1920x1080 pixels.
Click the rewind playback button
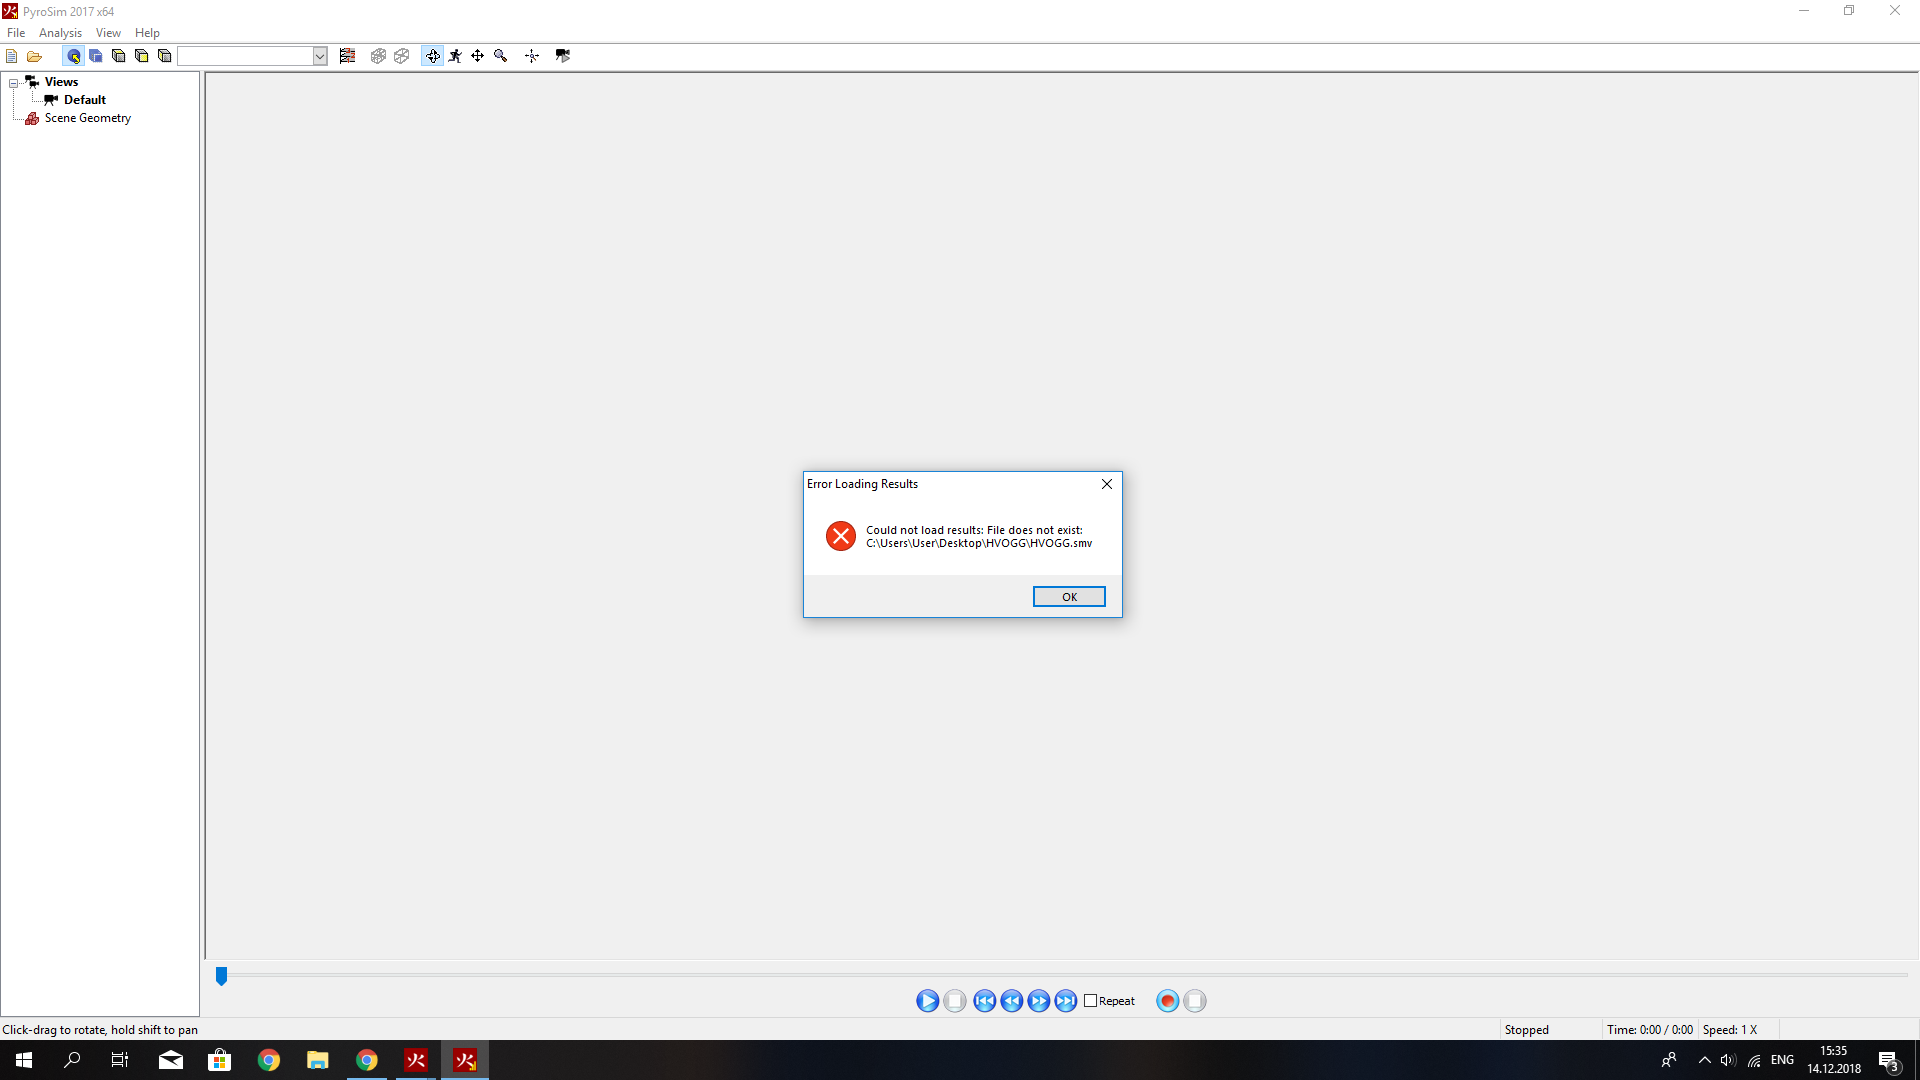pyautogui.click(x=1012, y=1001)
